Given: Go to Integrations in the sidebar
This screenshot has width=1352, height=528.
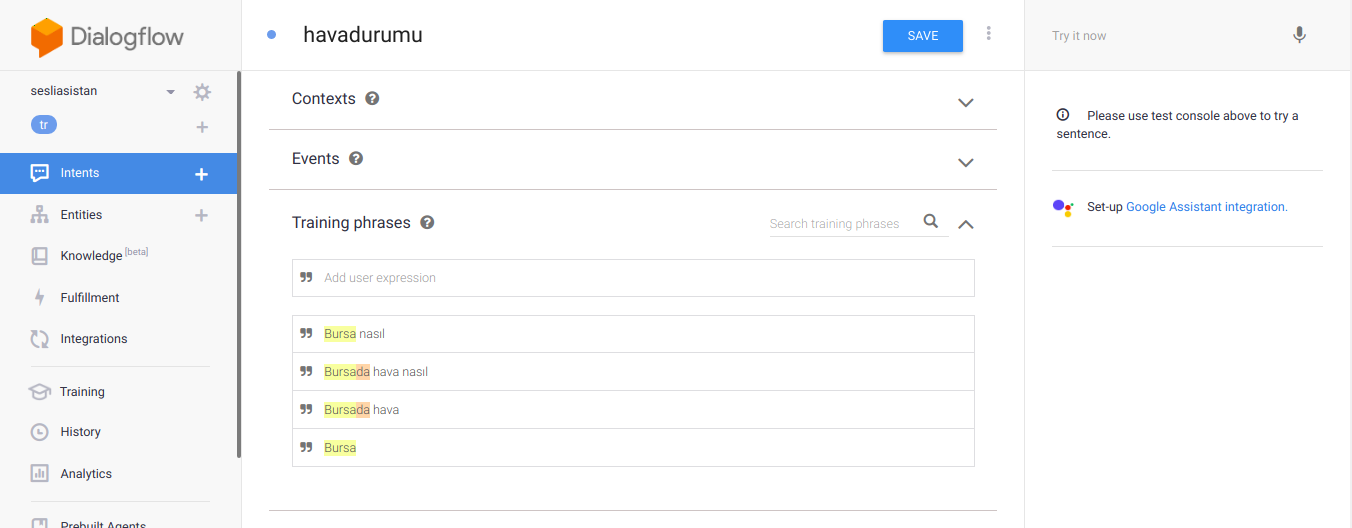Looking at the screenshot, I should click(x=93, y=339).
